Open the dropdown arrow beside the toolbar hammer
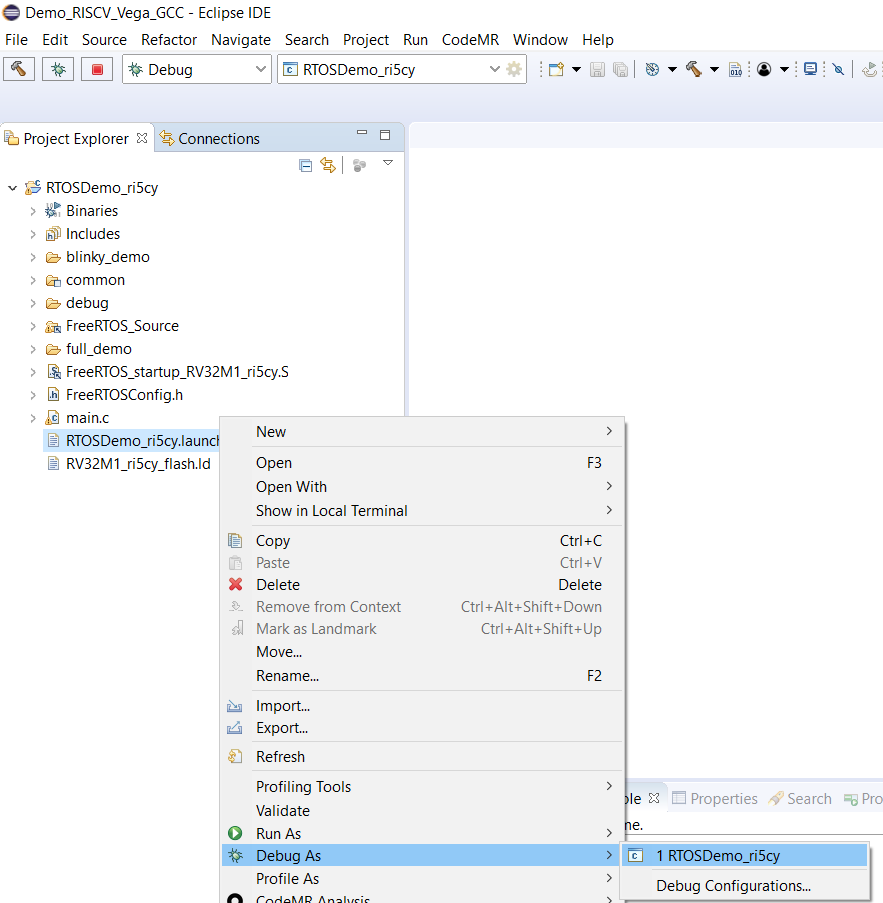This screenshot has height=903, width=883. [x=714, y=70]
